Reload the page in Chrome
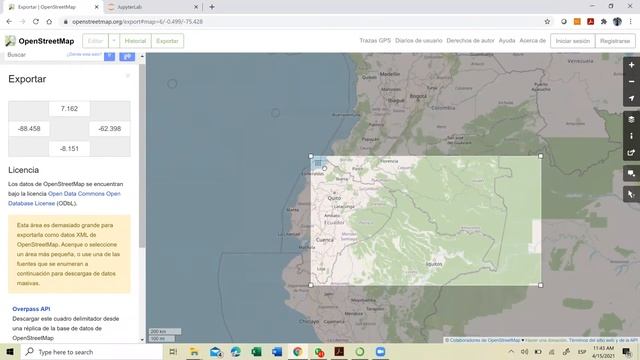The width and height of the screenshot is (640, 360). point(36,22)
